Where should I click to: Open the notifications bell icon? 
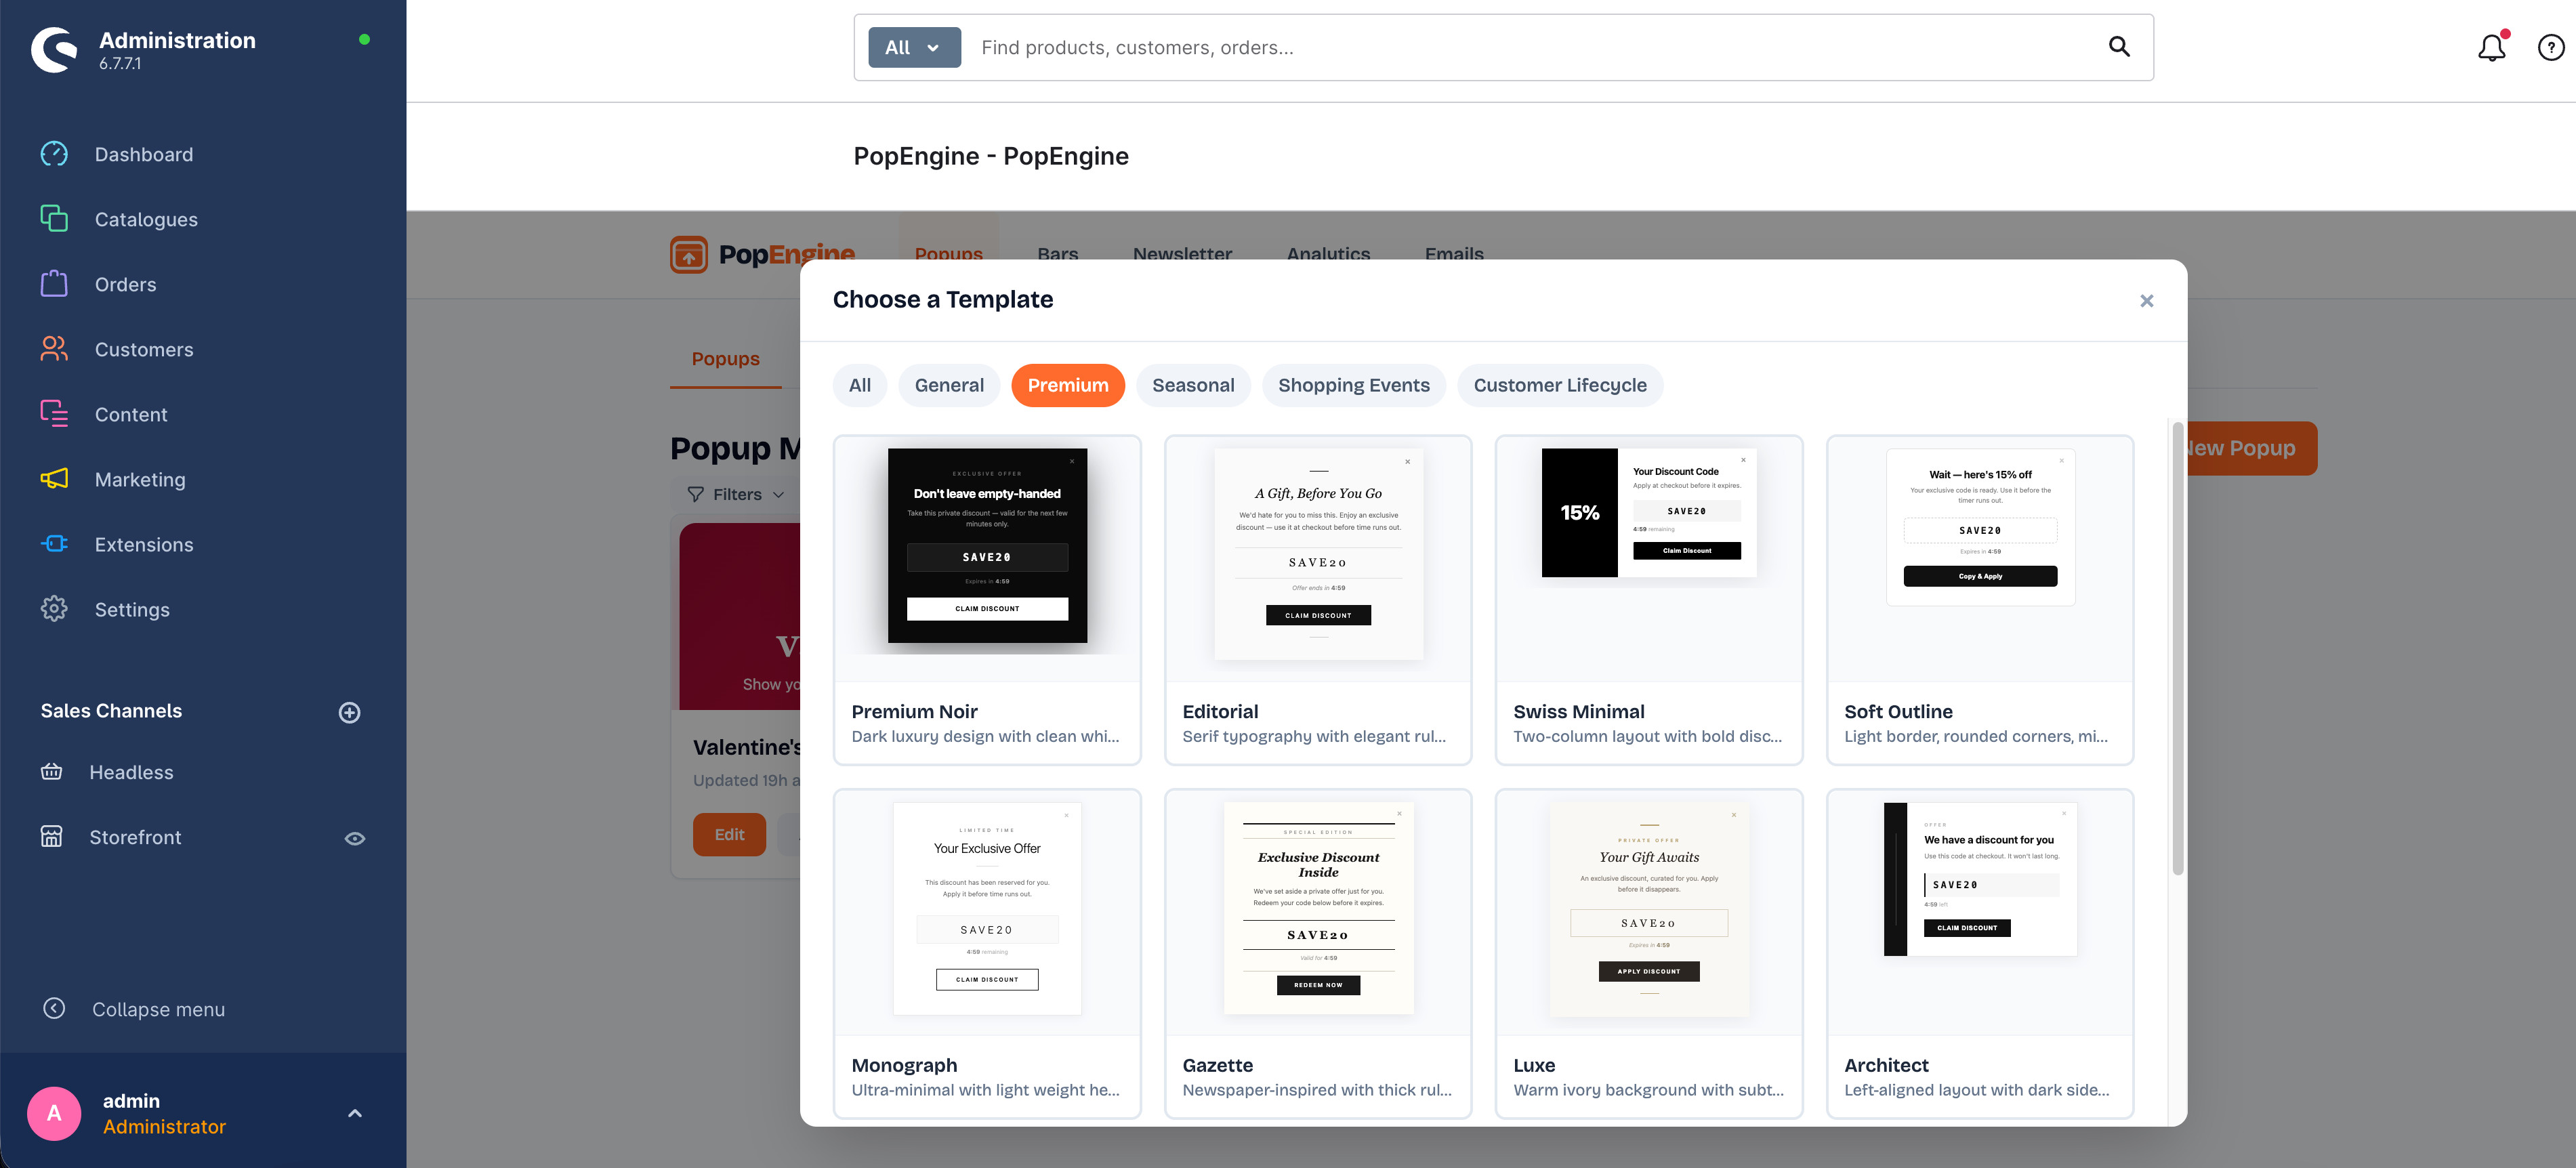click(2491, 47)
